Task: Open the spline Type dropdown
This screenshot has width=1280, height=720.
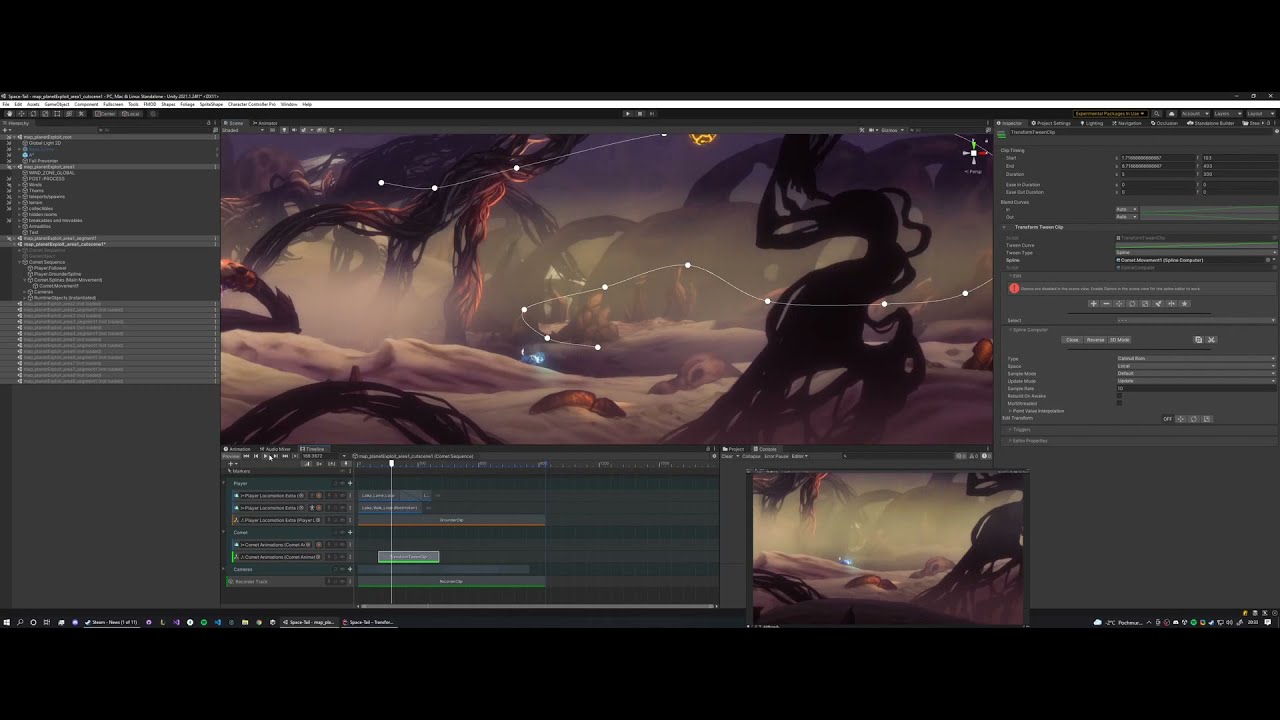Action: [x=1196, y=358]
